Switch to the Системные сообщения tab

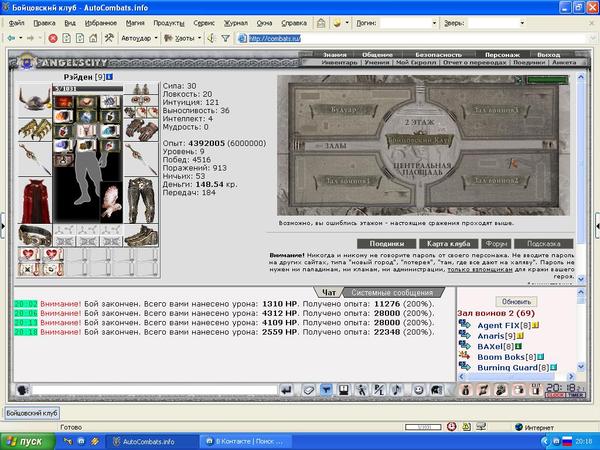pyautogui.click(x=392, y=292)
